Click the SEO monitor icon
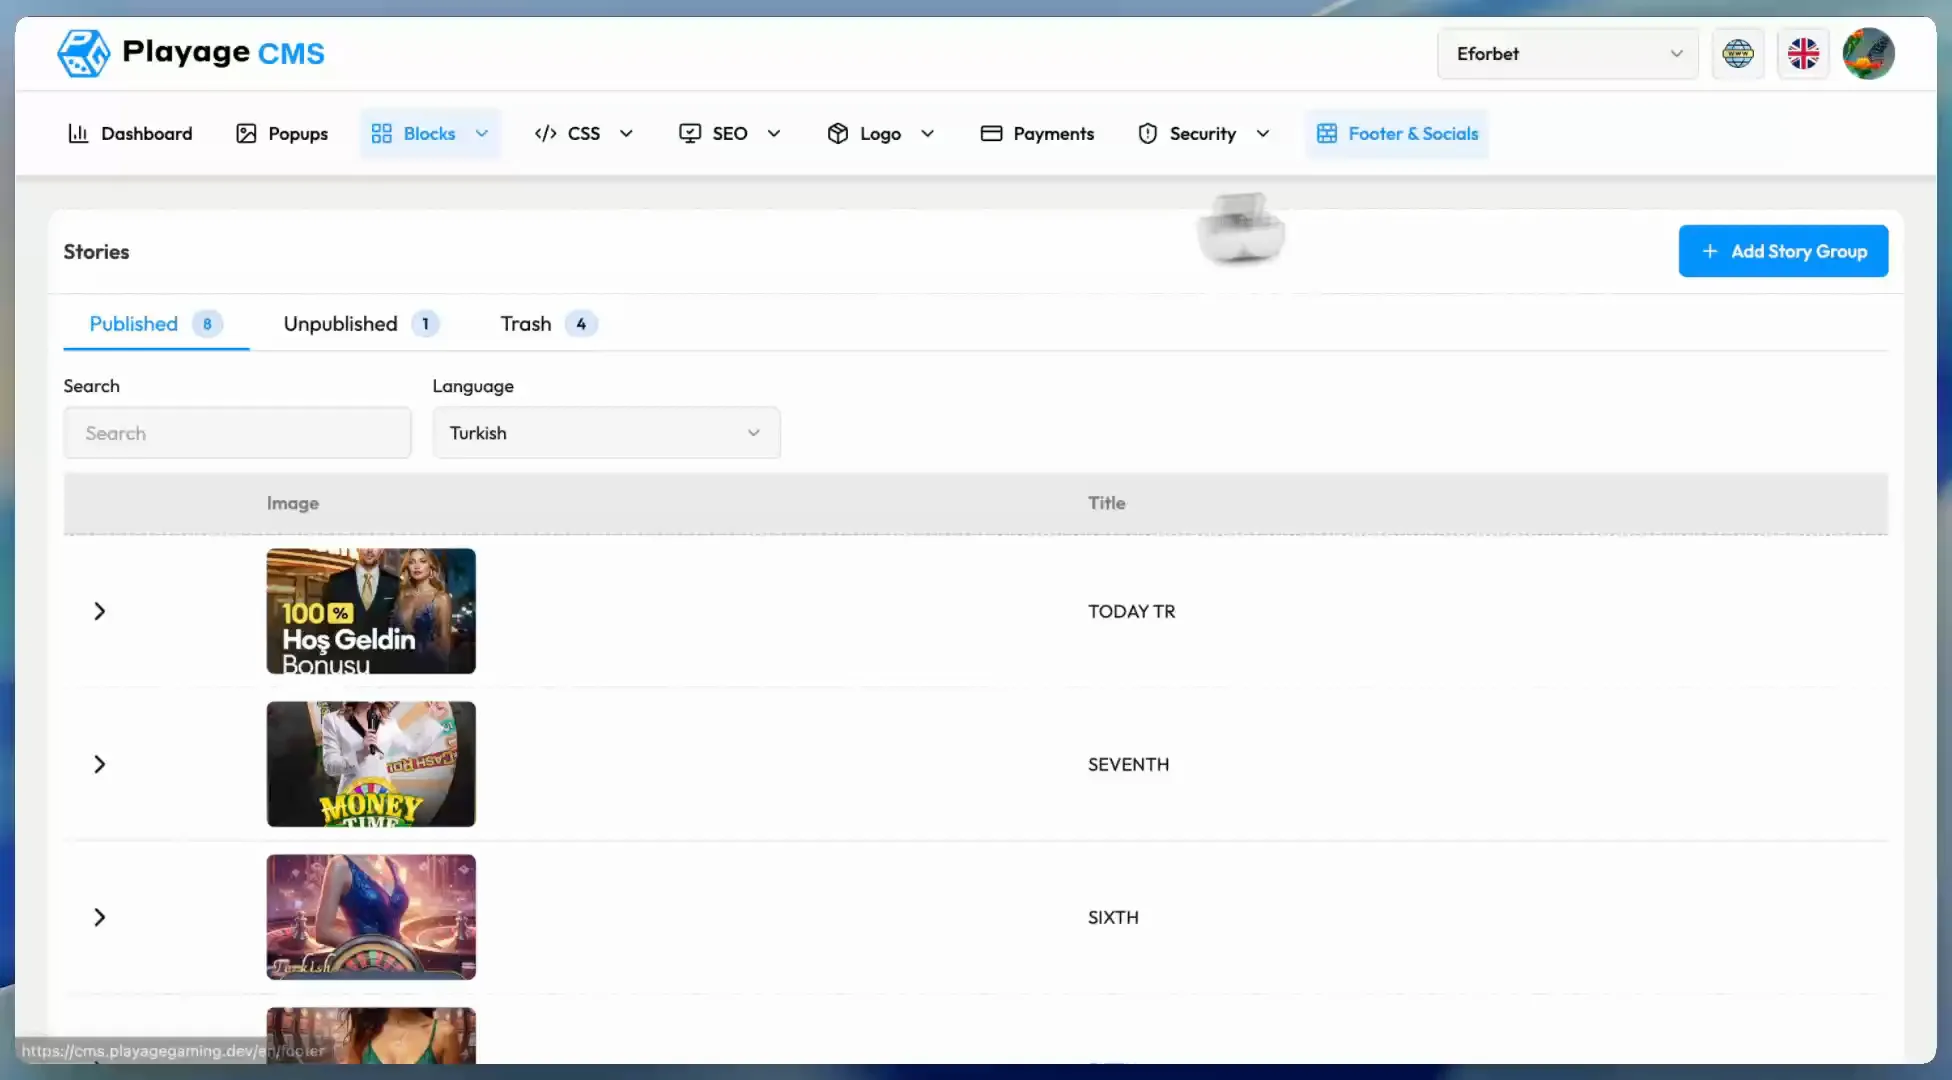This screenshot has height=1080, width=1952. point(689,133)
